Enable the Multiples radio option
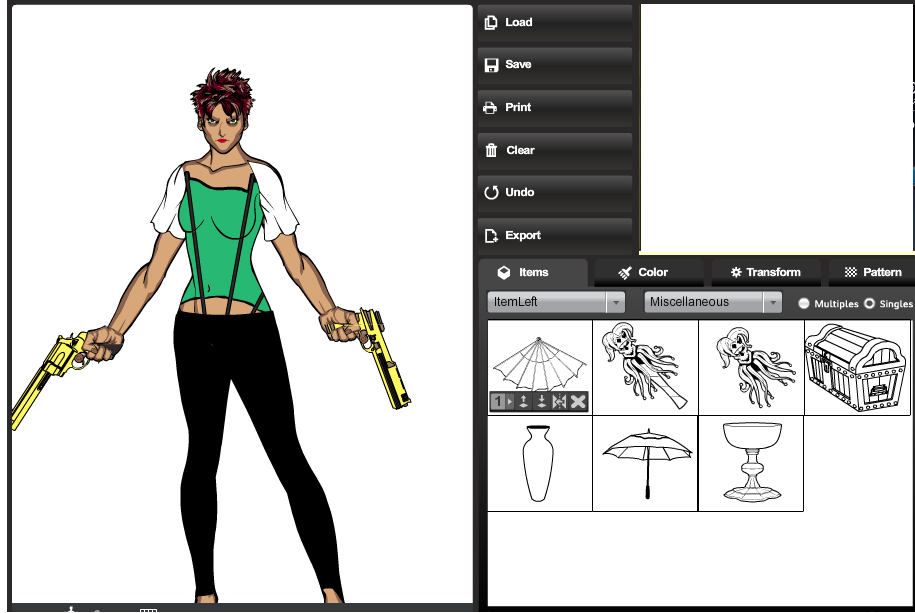915x613 pixels. click(x=804, y=303)
